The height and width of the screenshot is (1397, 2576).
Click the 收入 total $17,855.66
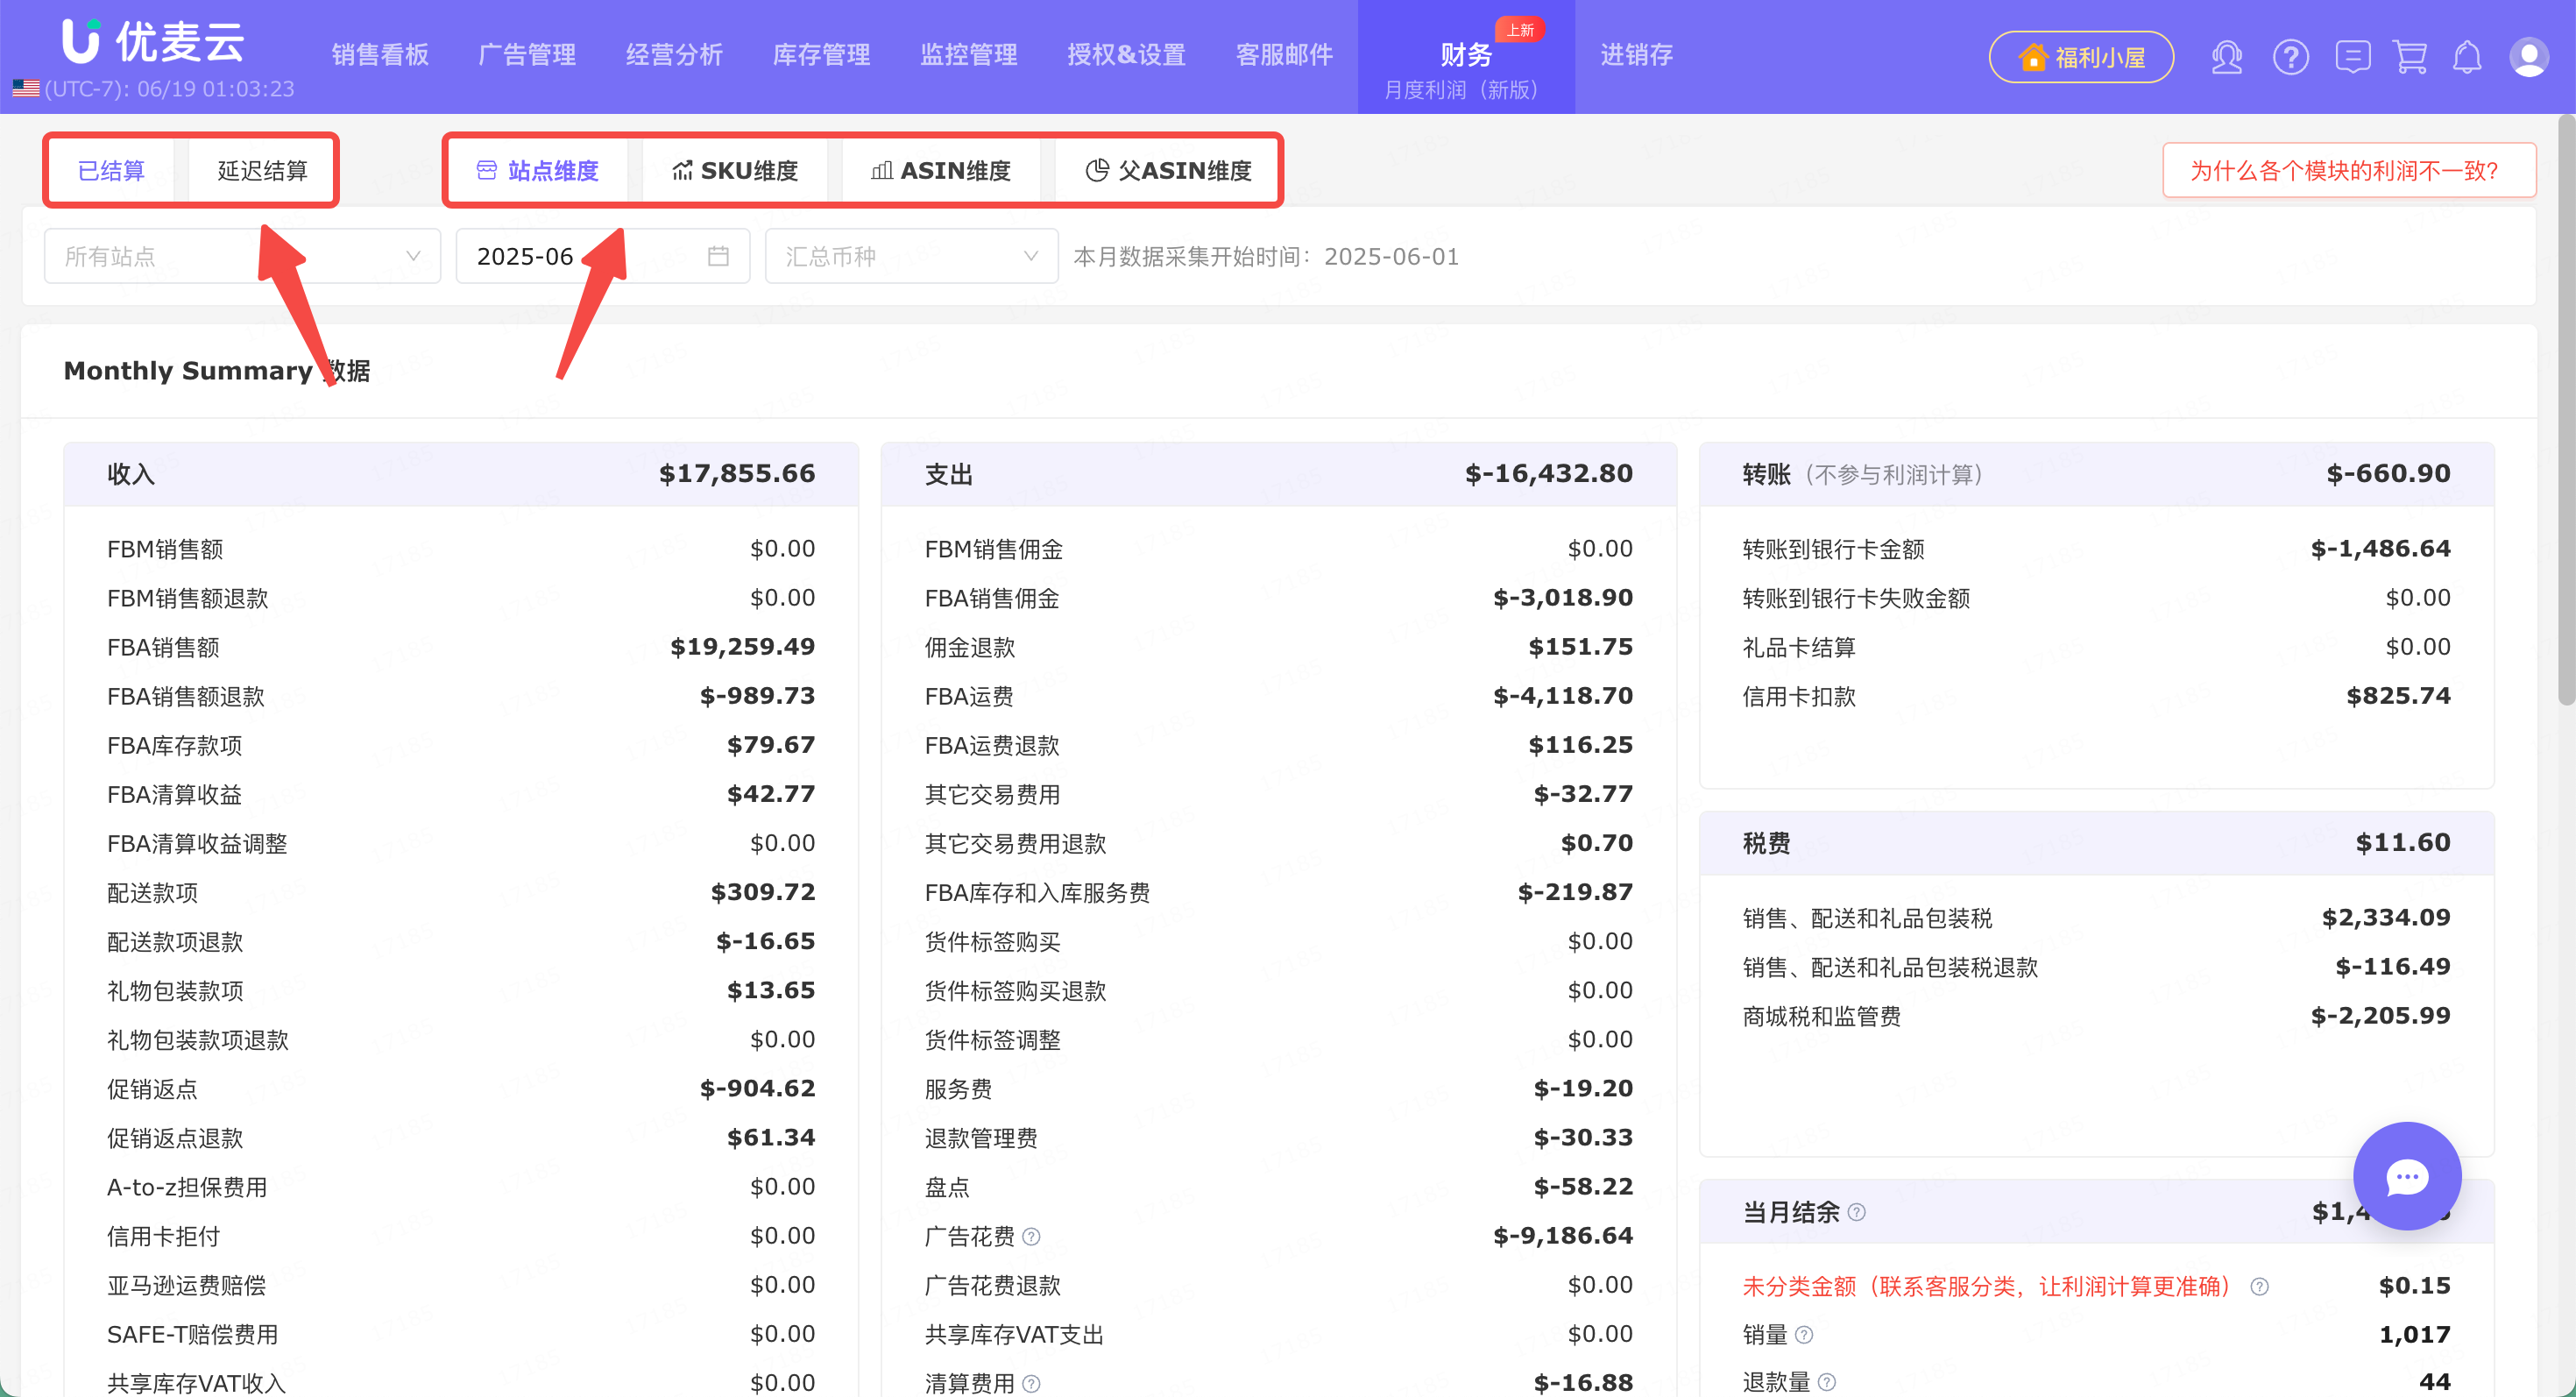[x=737, y=474]
